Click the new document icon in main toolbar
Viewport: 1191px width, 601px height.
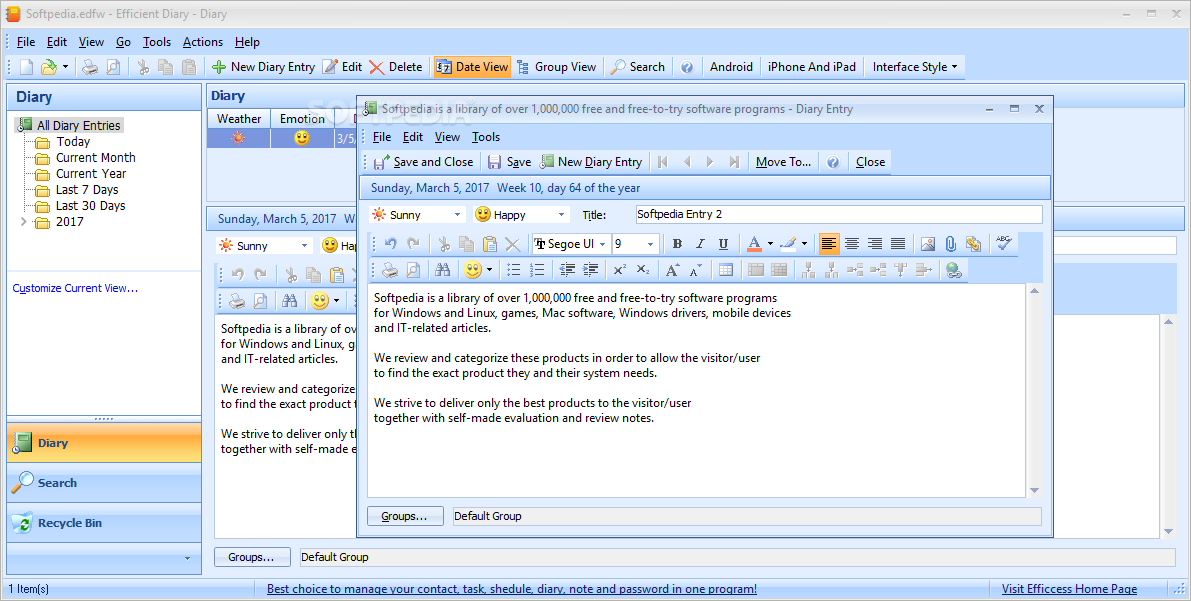coord(27,67)
